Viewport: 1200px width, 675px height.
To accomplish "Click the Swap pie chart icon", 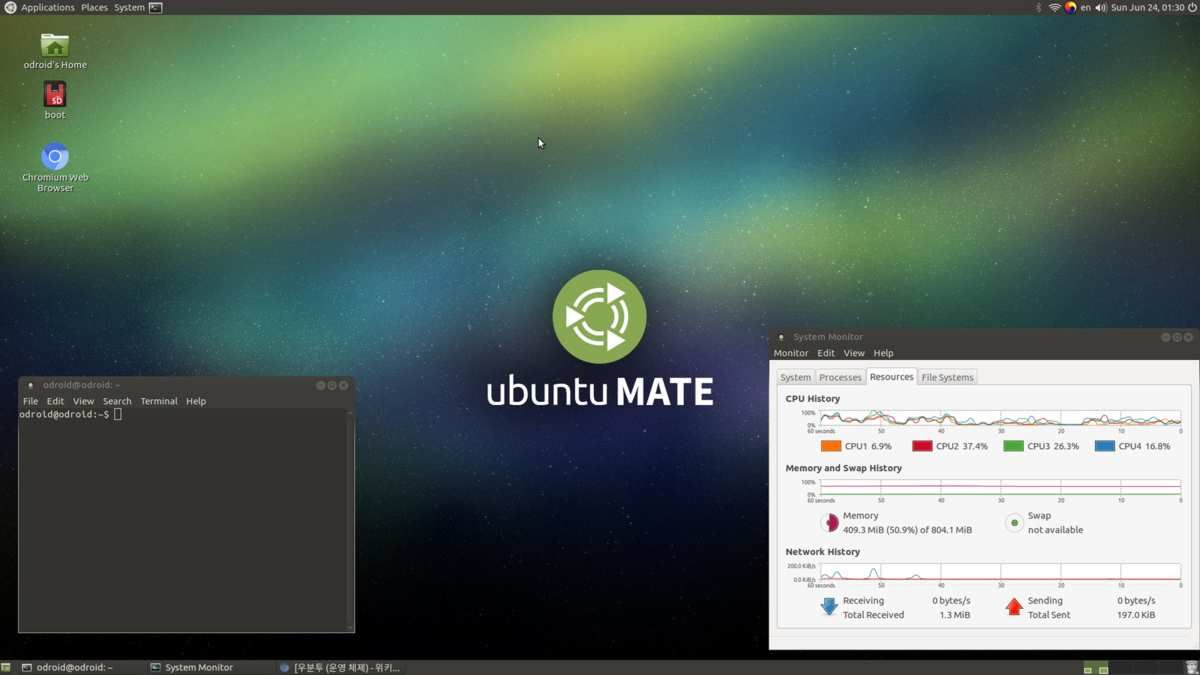I will coord(1014,522).
